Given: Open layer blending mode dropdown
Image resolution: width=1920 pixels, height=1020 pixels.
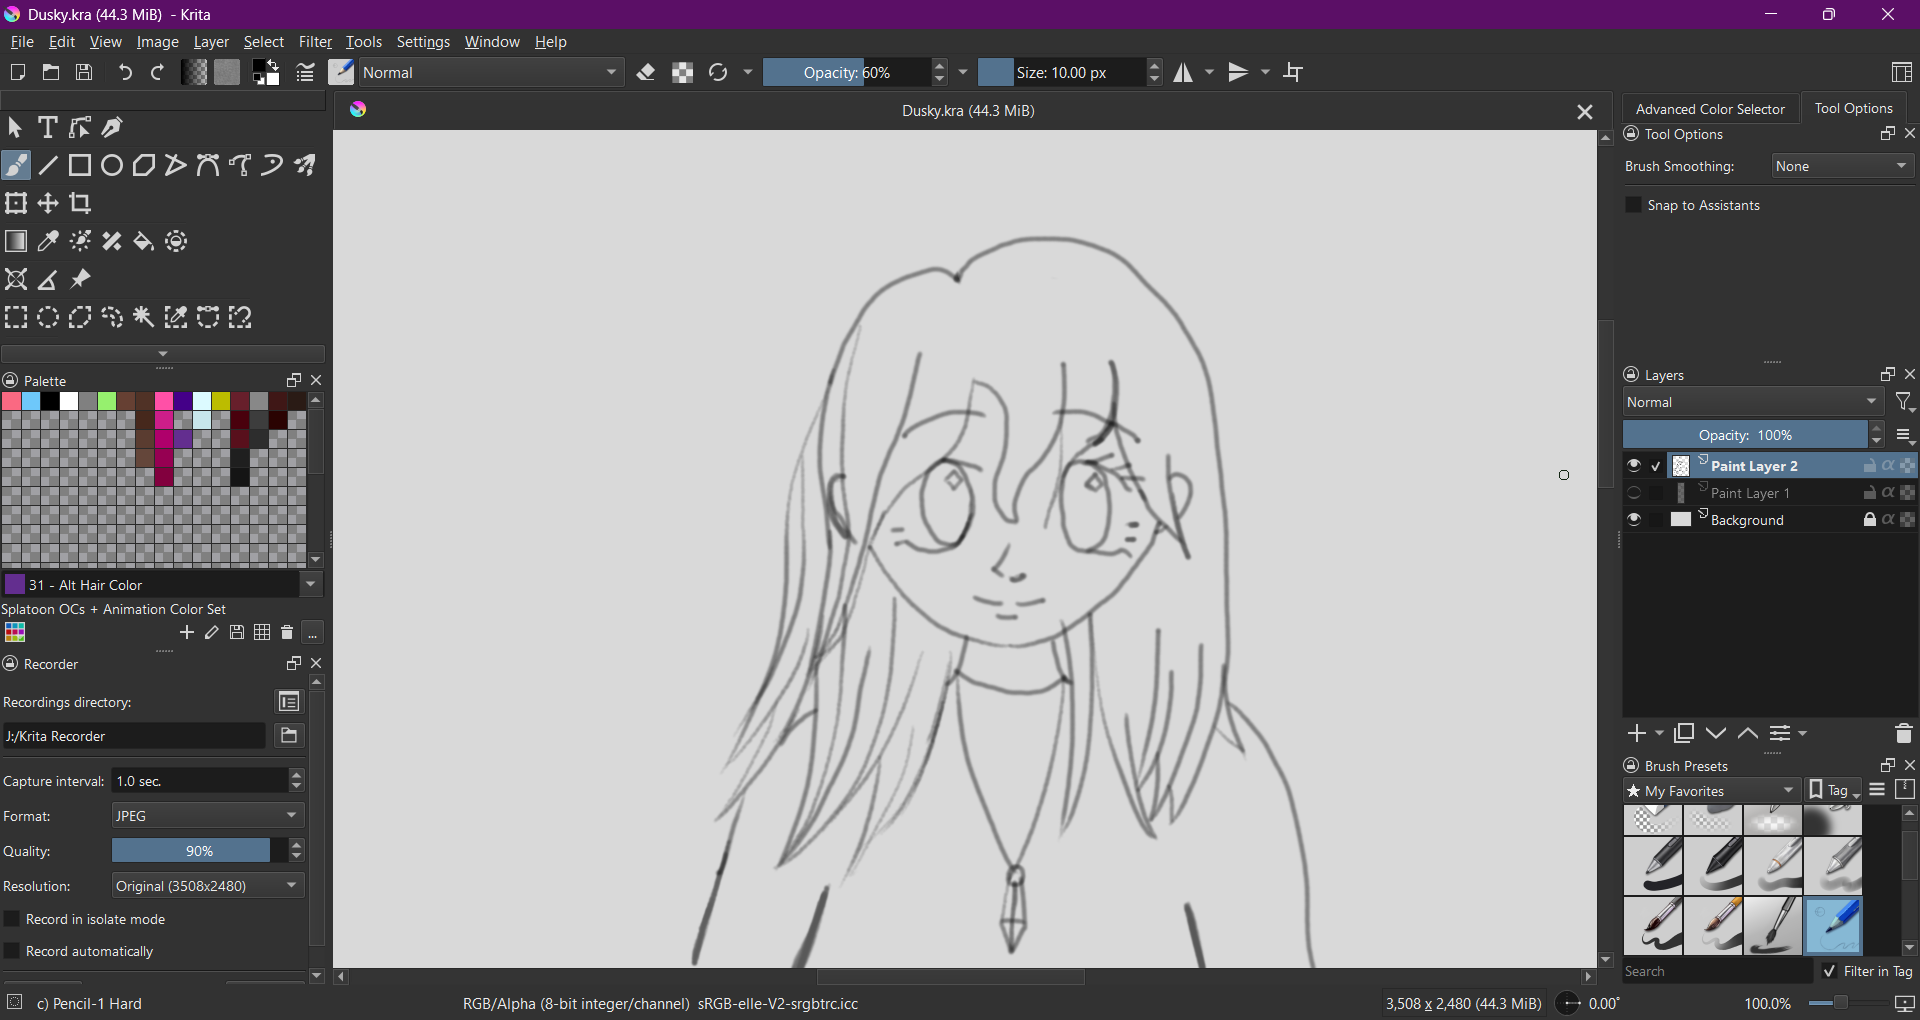Looking at the screenshot, I should 1753,402.
